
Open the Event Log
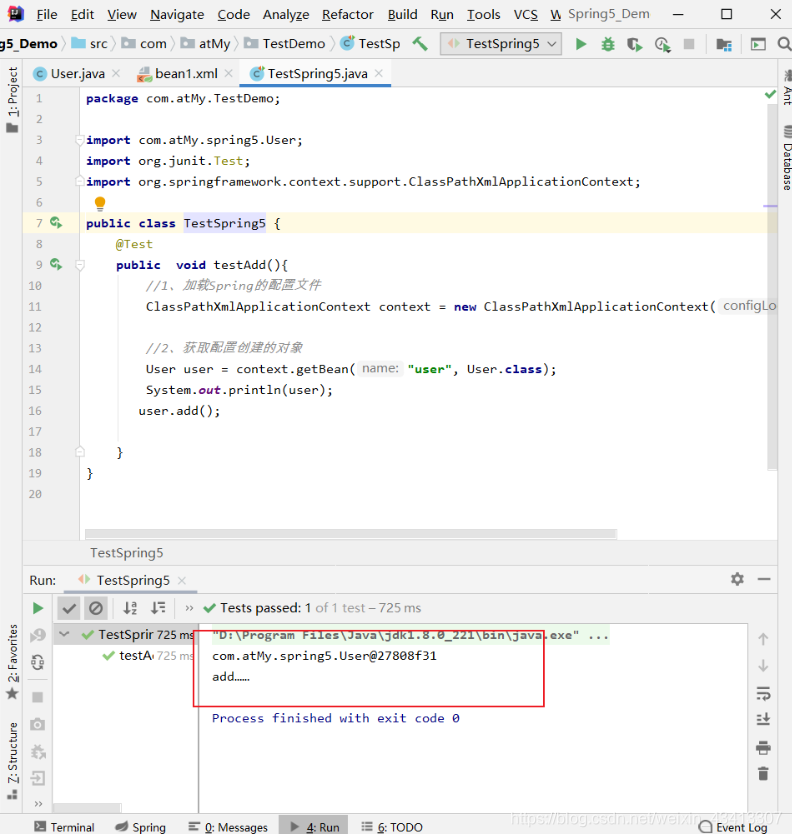[733, 827]
